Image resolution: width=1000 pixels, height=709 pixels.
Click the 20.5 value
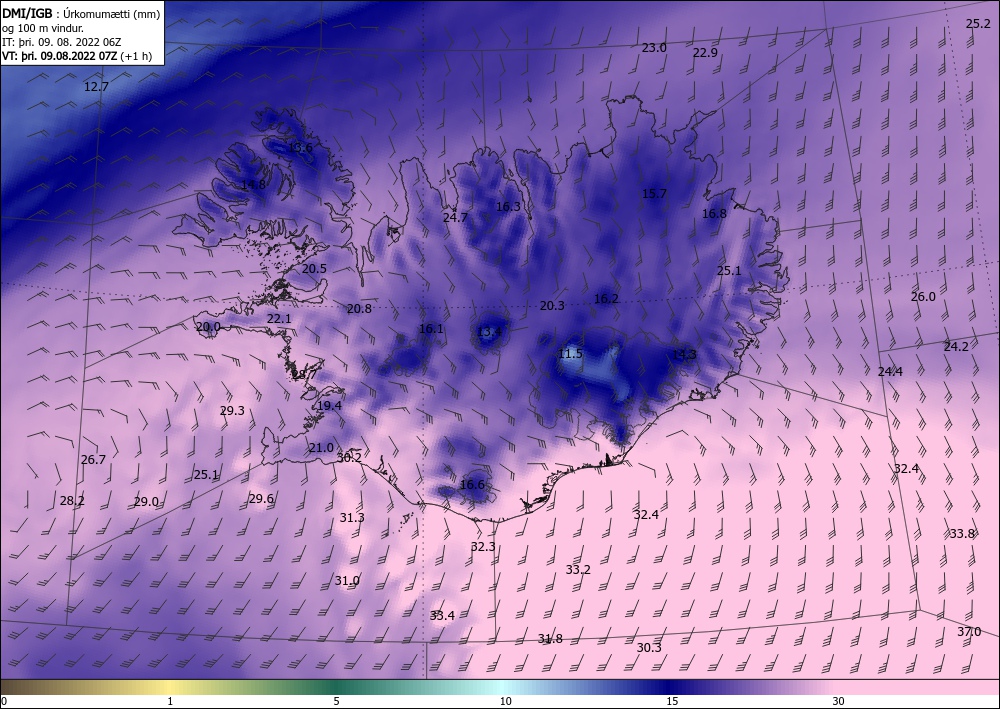point(314,269)
